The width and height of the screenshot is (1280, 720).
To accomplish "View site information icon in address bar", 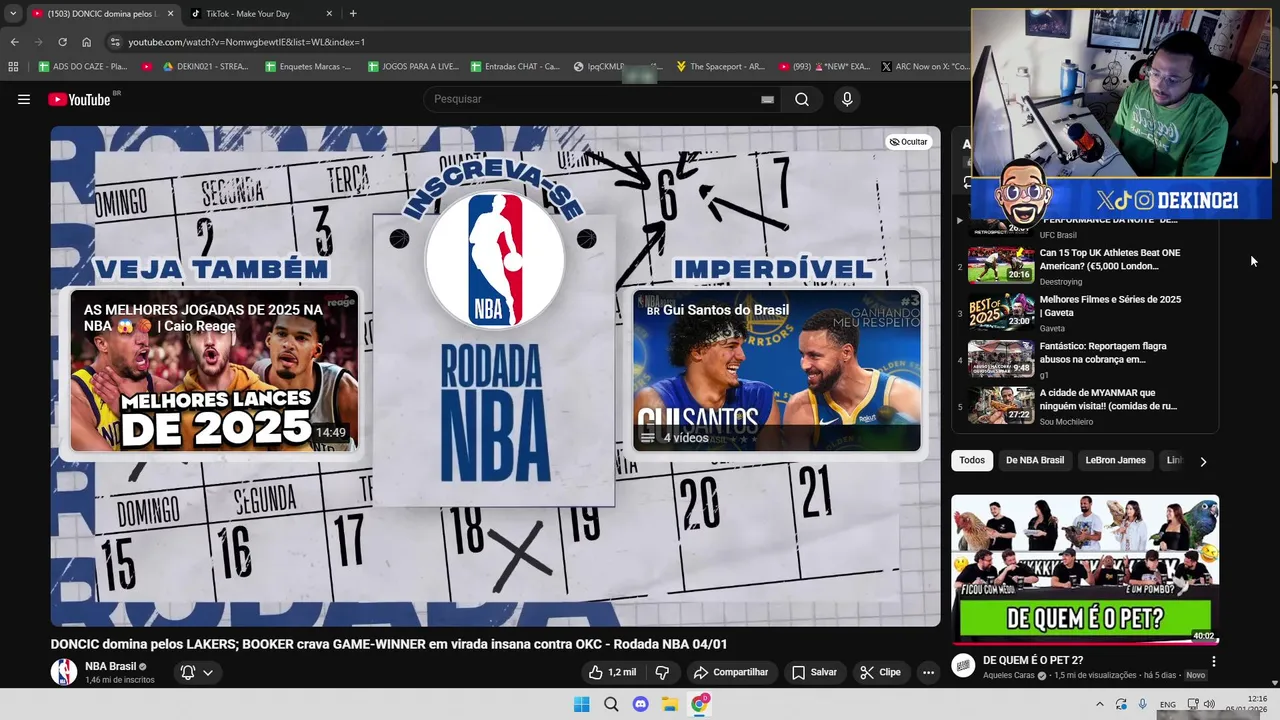I will click(115, 42).
